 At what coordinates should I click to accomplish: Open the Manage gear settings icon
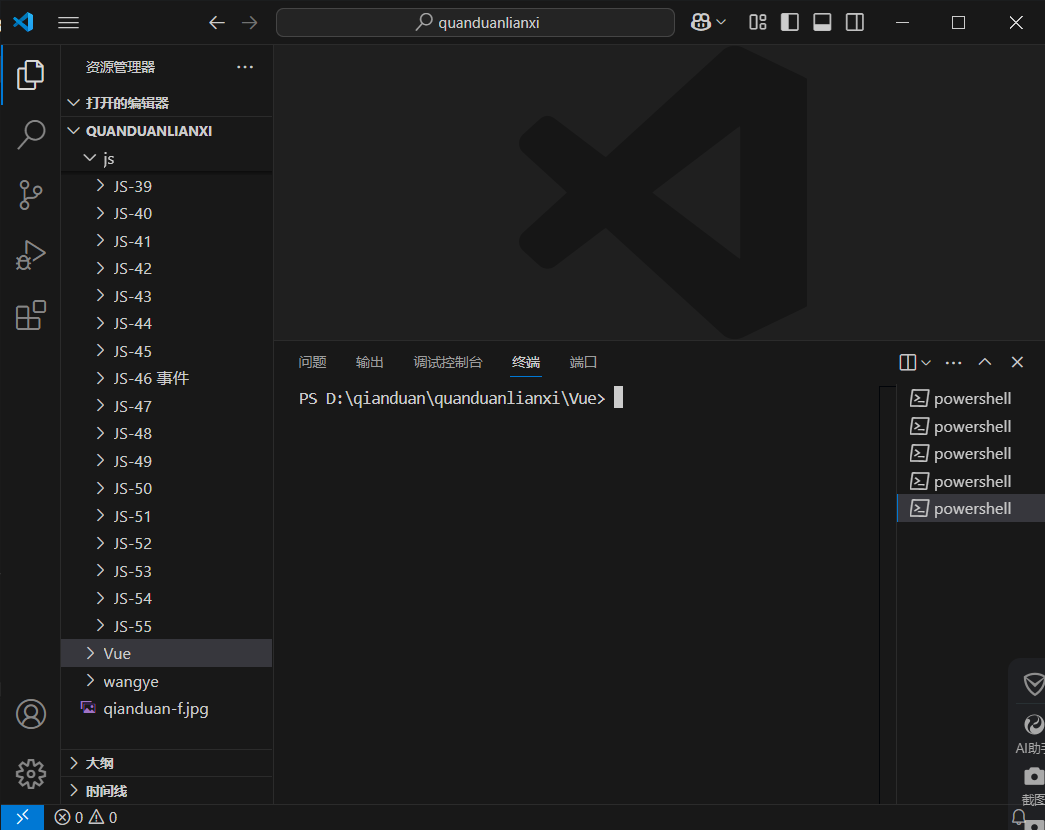point(30,774)
